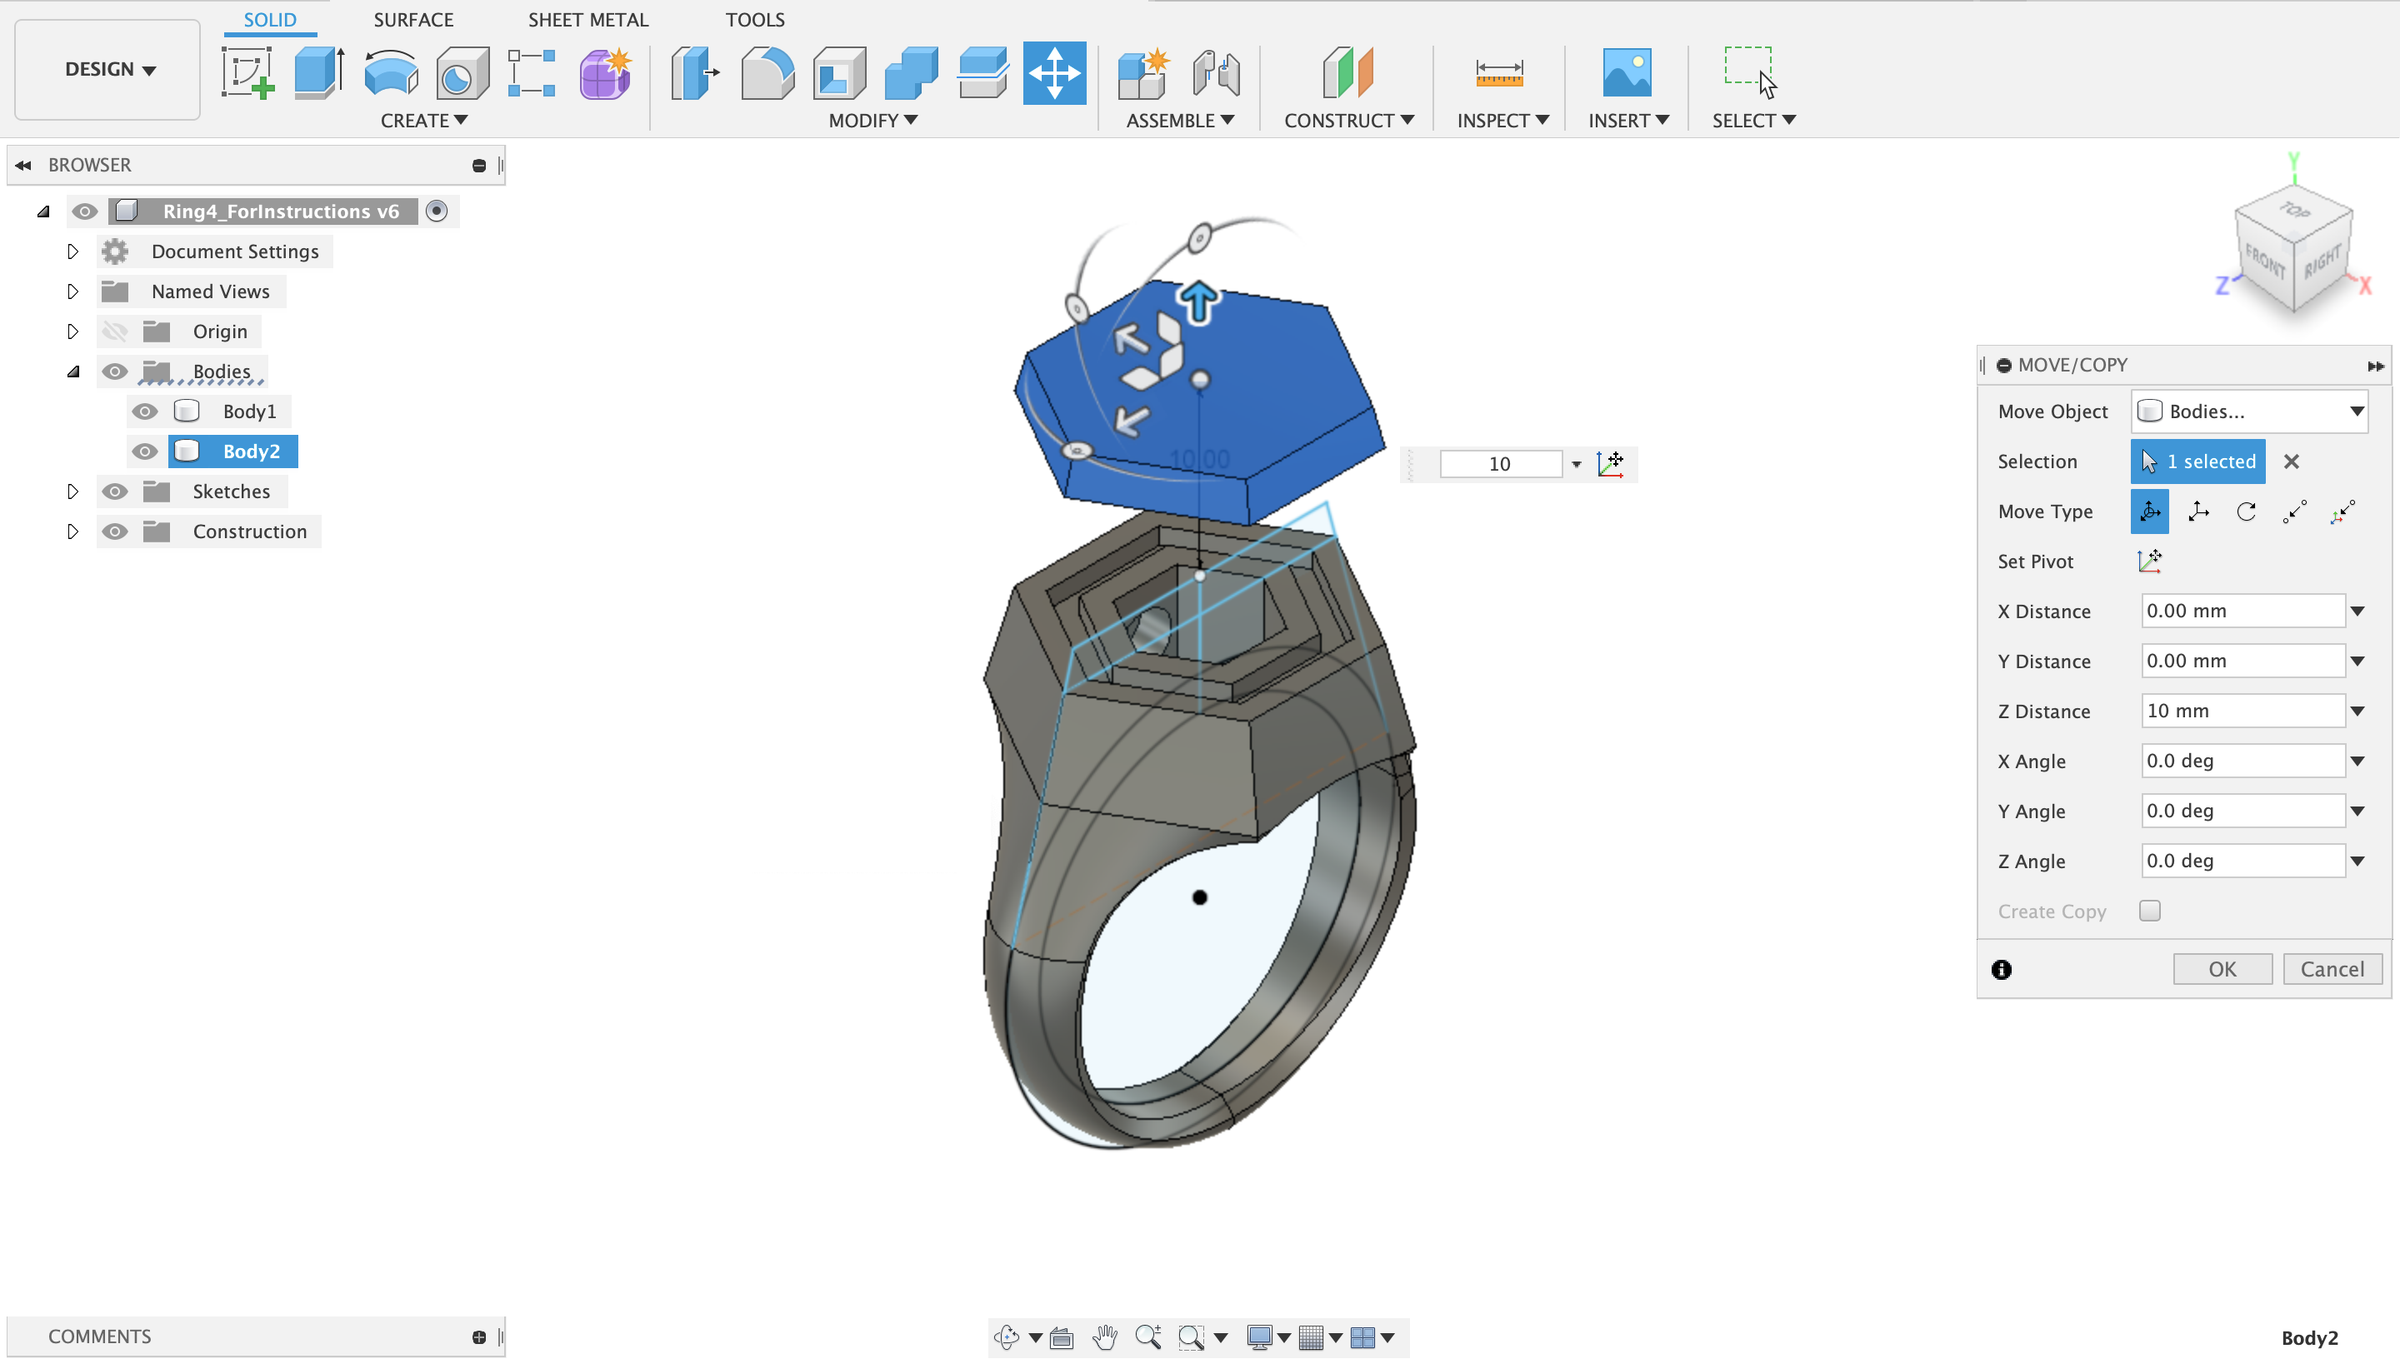The height and width of the screenshot is (1363, 2400).
Task: Click the Set Pivot icon in Move/Copy
Action: 2150,561
